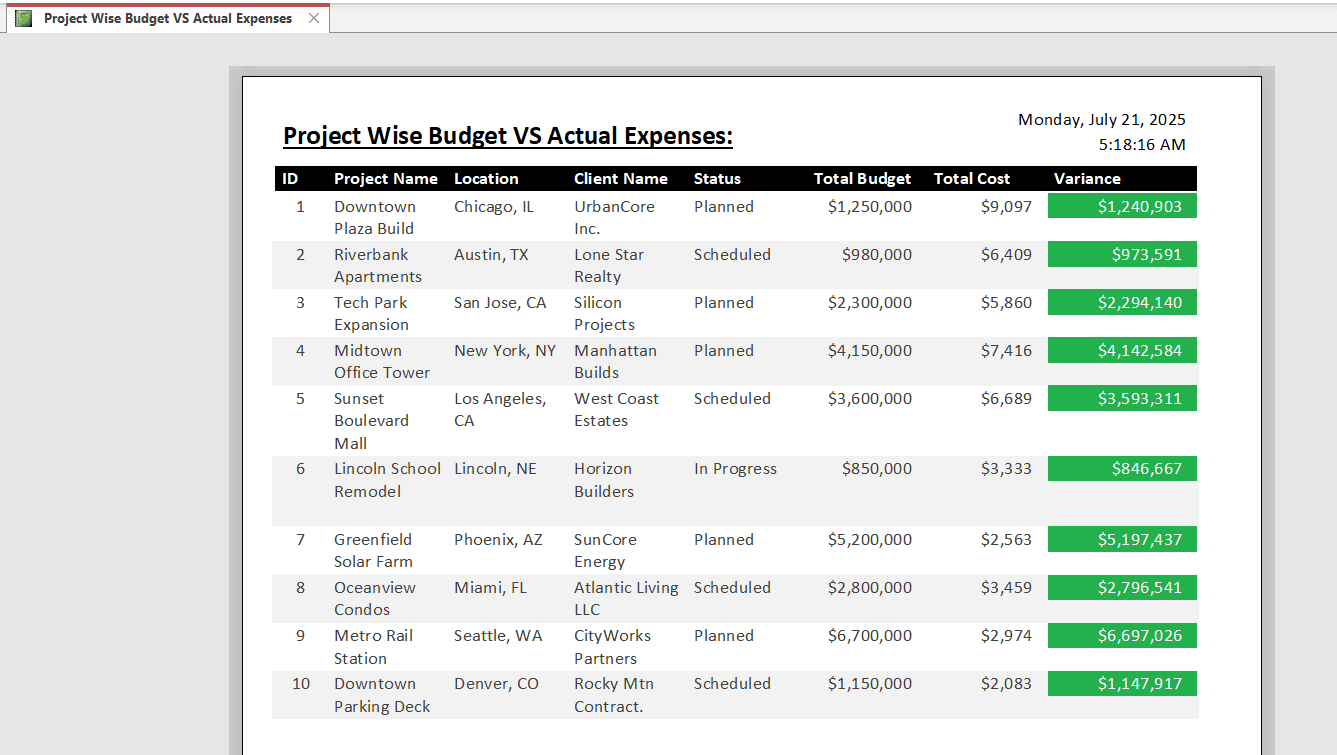
Task: Select Greenfield Solar Farm project name
Action: pyautogui.click(x=376, y=550)
